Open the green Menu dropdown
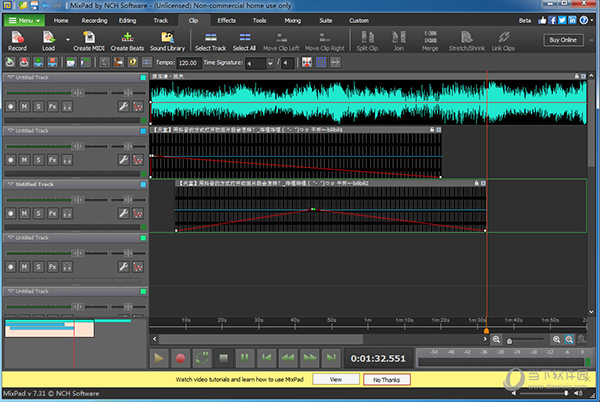The image size is (600, 402). pos(24,20)
